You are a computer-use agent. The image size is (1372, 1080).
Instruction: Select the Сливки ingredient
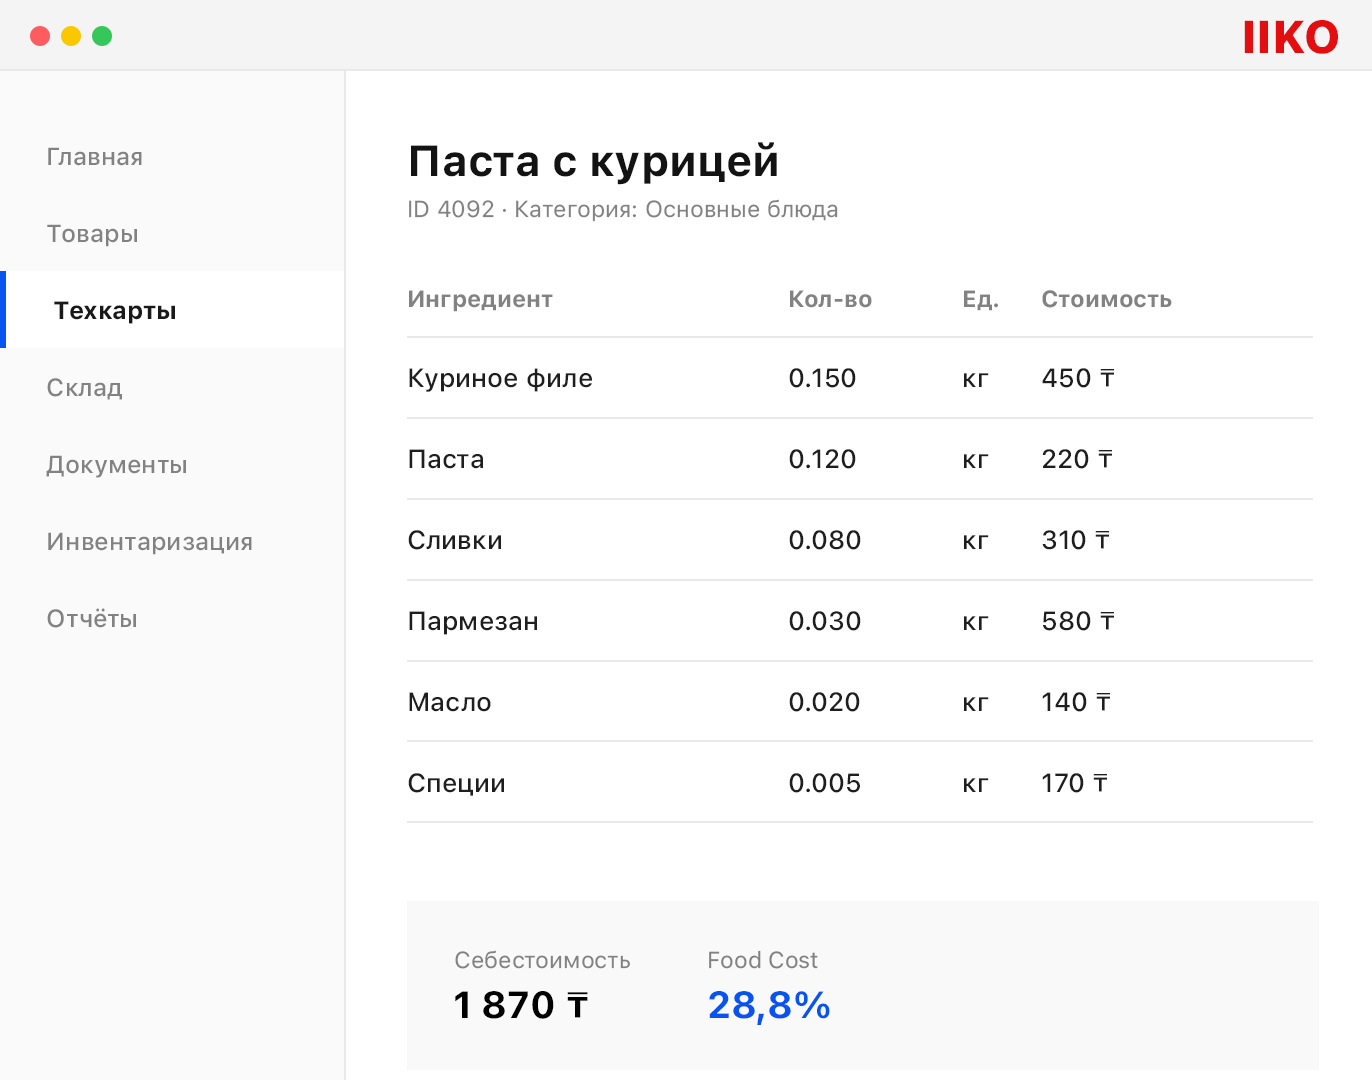point(455,540)
